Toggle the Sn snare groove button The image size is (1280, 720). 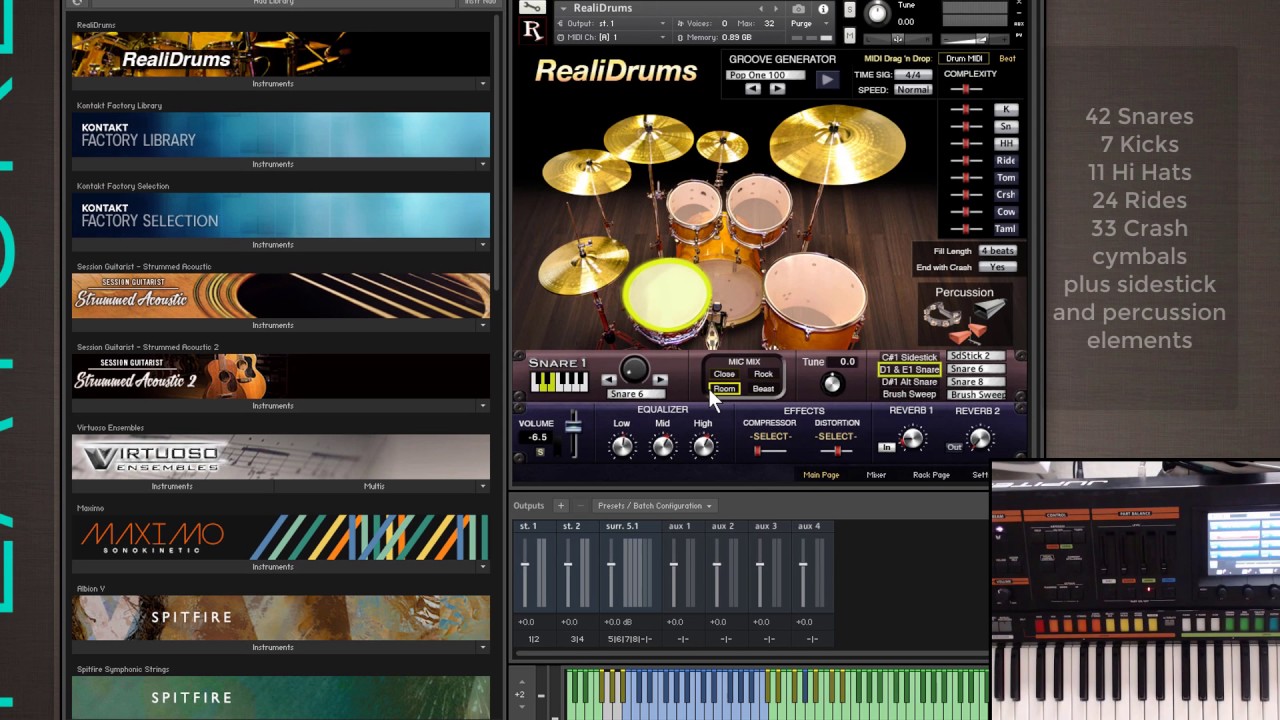[1006, 126]
